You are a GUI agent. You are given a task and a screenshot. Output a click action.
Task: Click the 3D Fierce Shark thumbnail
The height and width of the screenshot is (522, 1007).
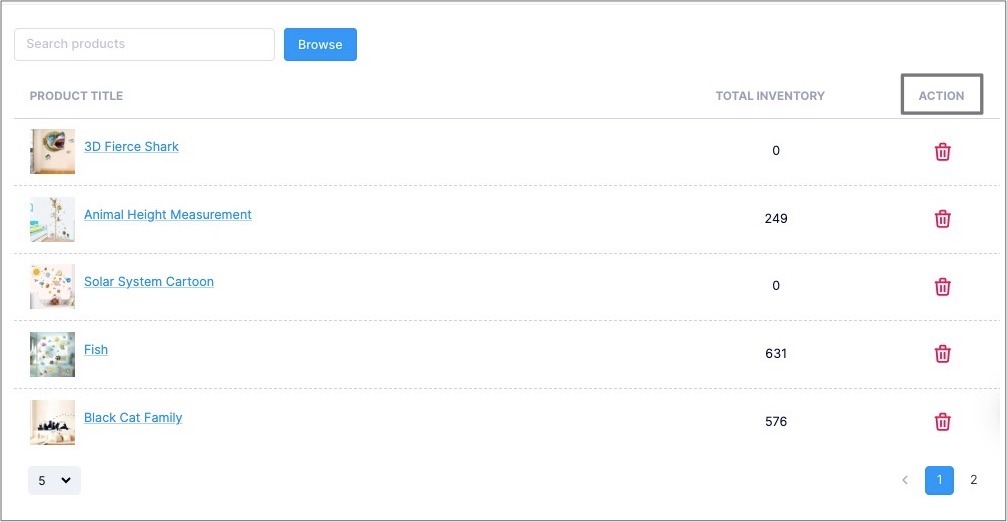(52, 152)
